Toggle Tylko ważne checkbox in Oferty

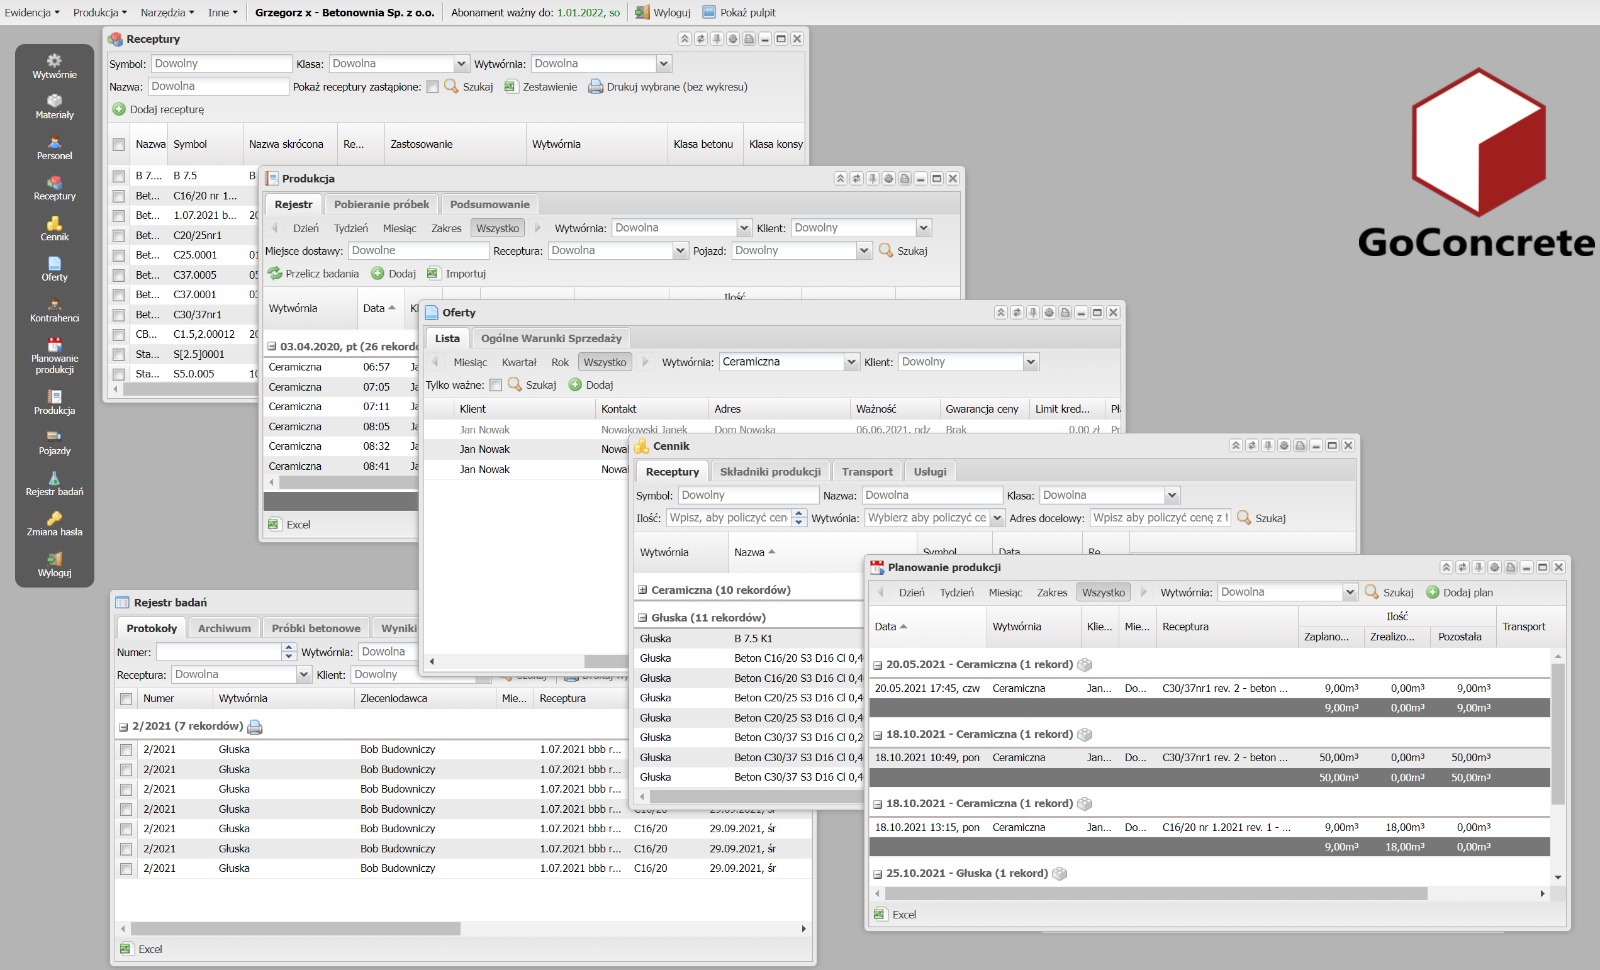point(495,385)
